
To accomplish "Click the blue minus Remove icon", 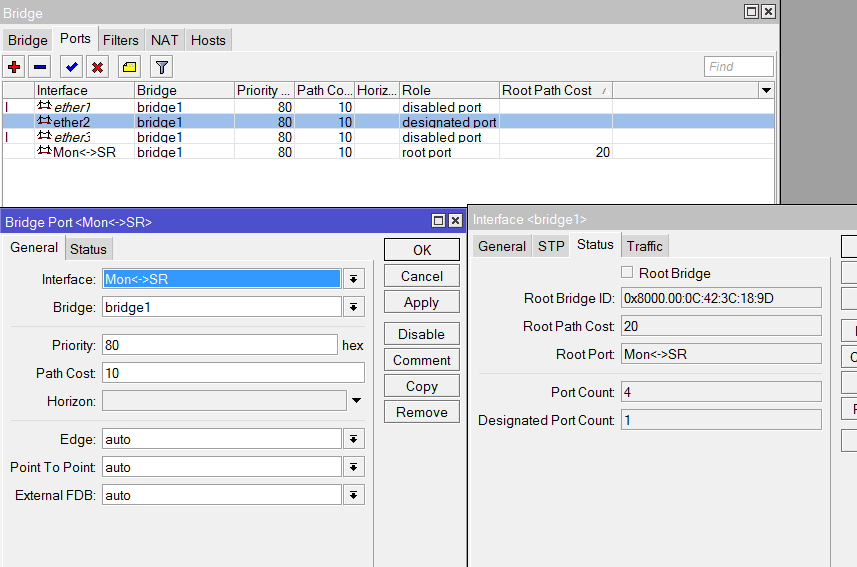I will coord(40,67).
